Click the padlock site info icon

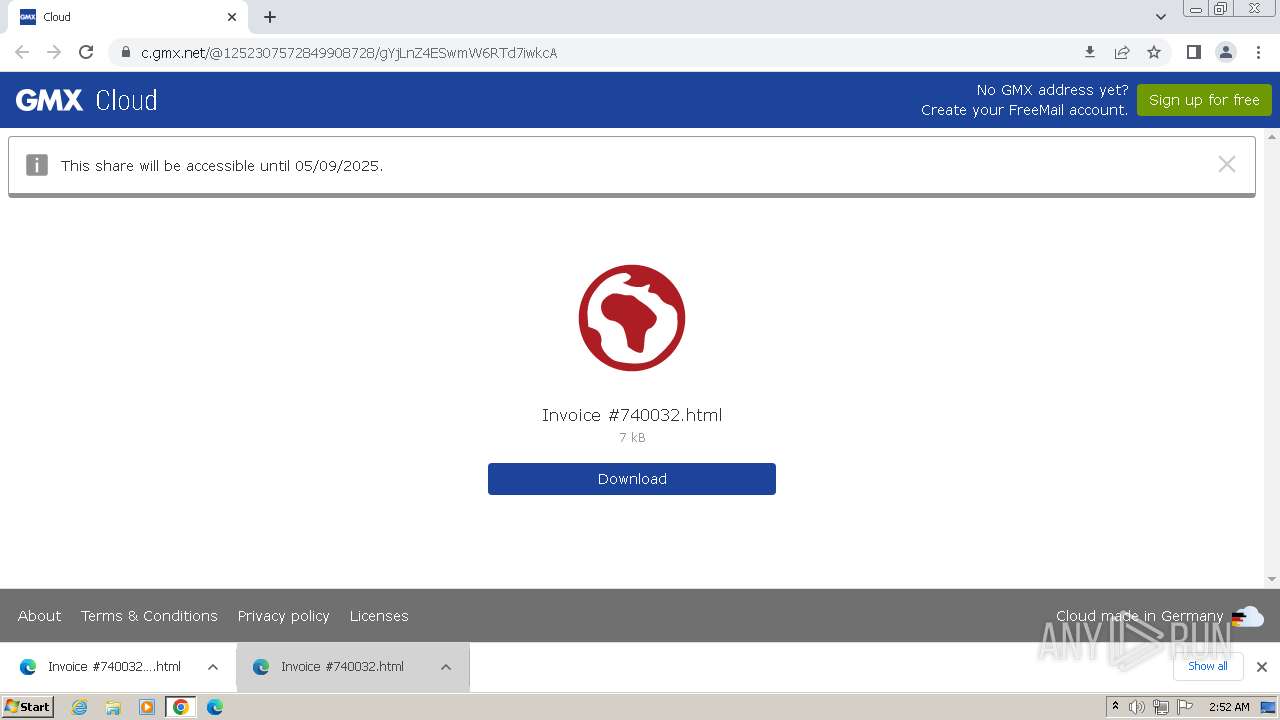[126, 52]
